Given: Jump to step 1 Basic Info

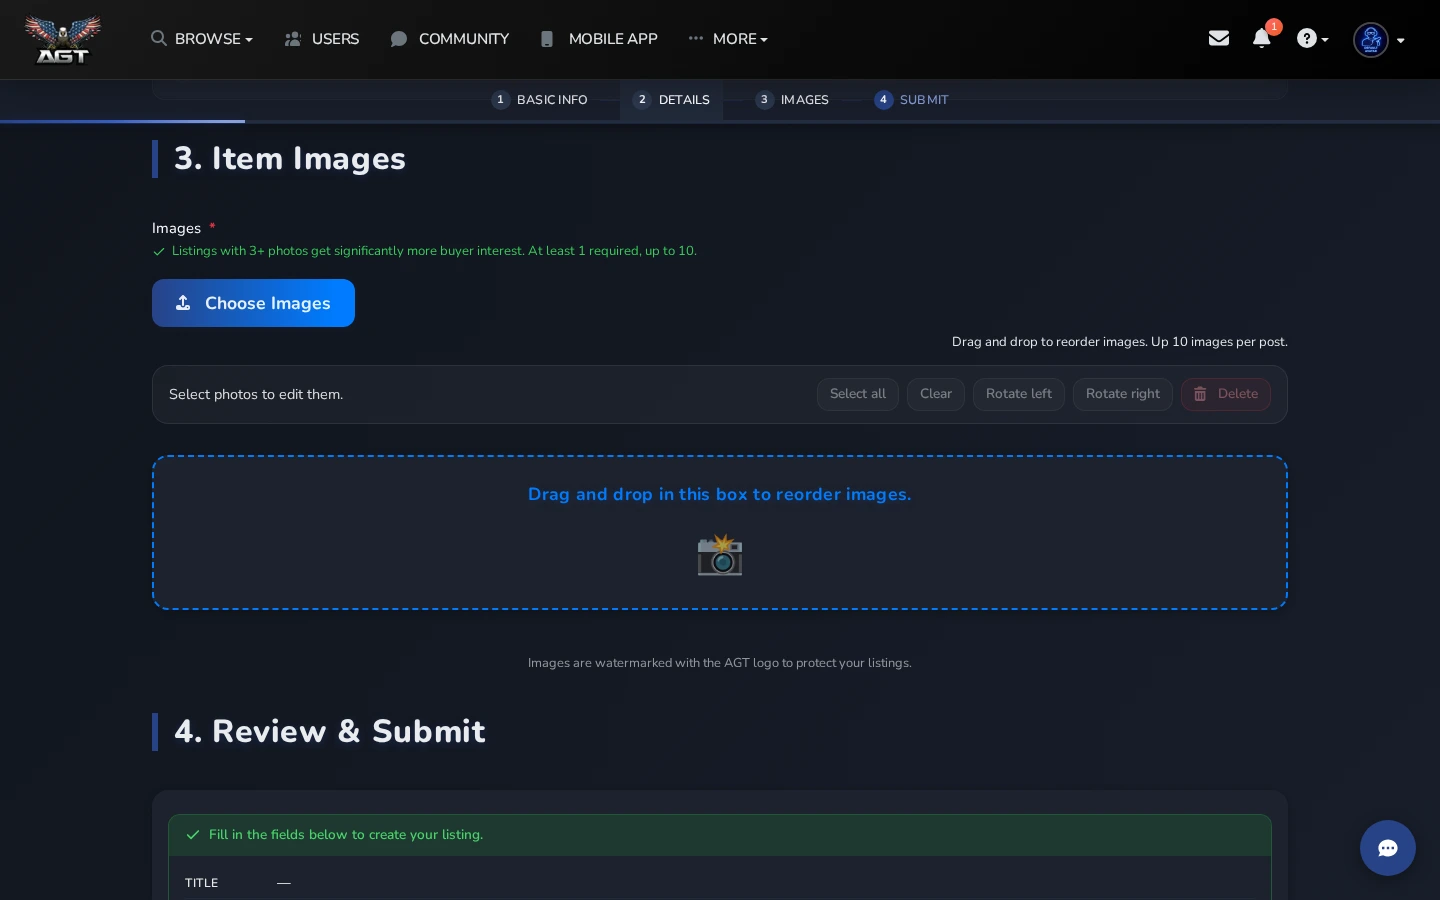Looking at the screenshot, I should [x=540, y=100].
